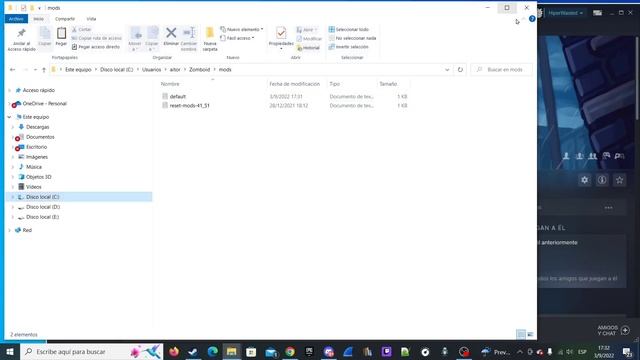Open Propiedades in ribbon
Image resolution: width=640 pixels, height=360 pixels.
pyautogui.click(x=281, y=38)
